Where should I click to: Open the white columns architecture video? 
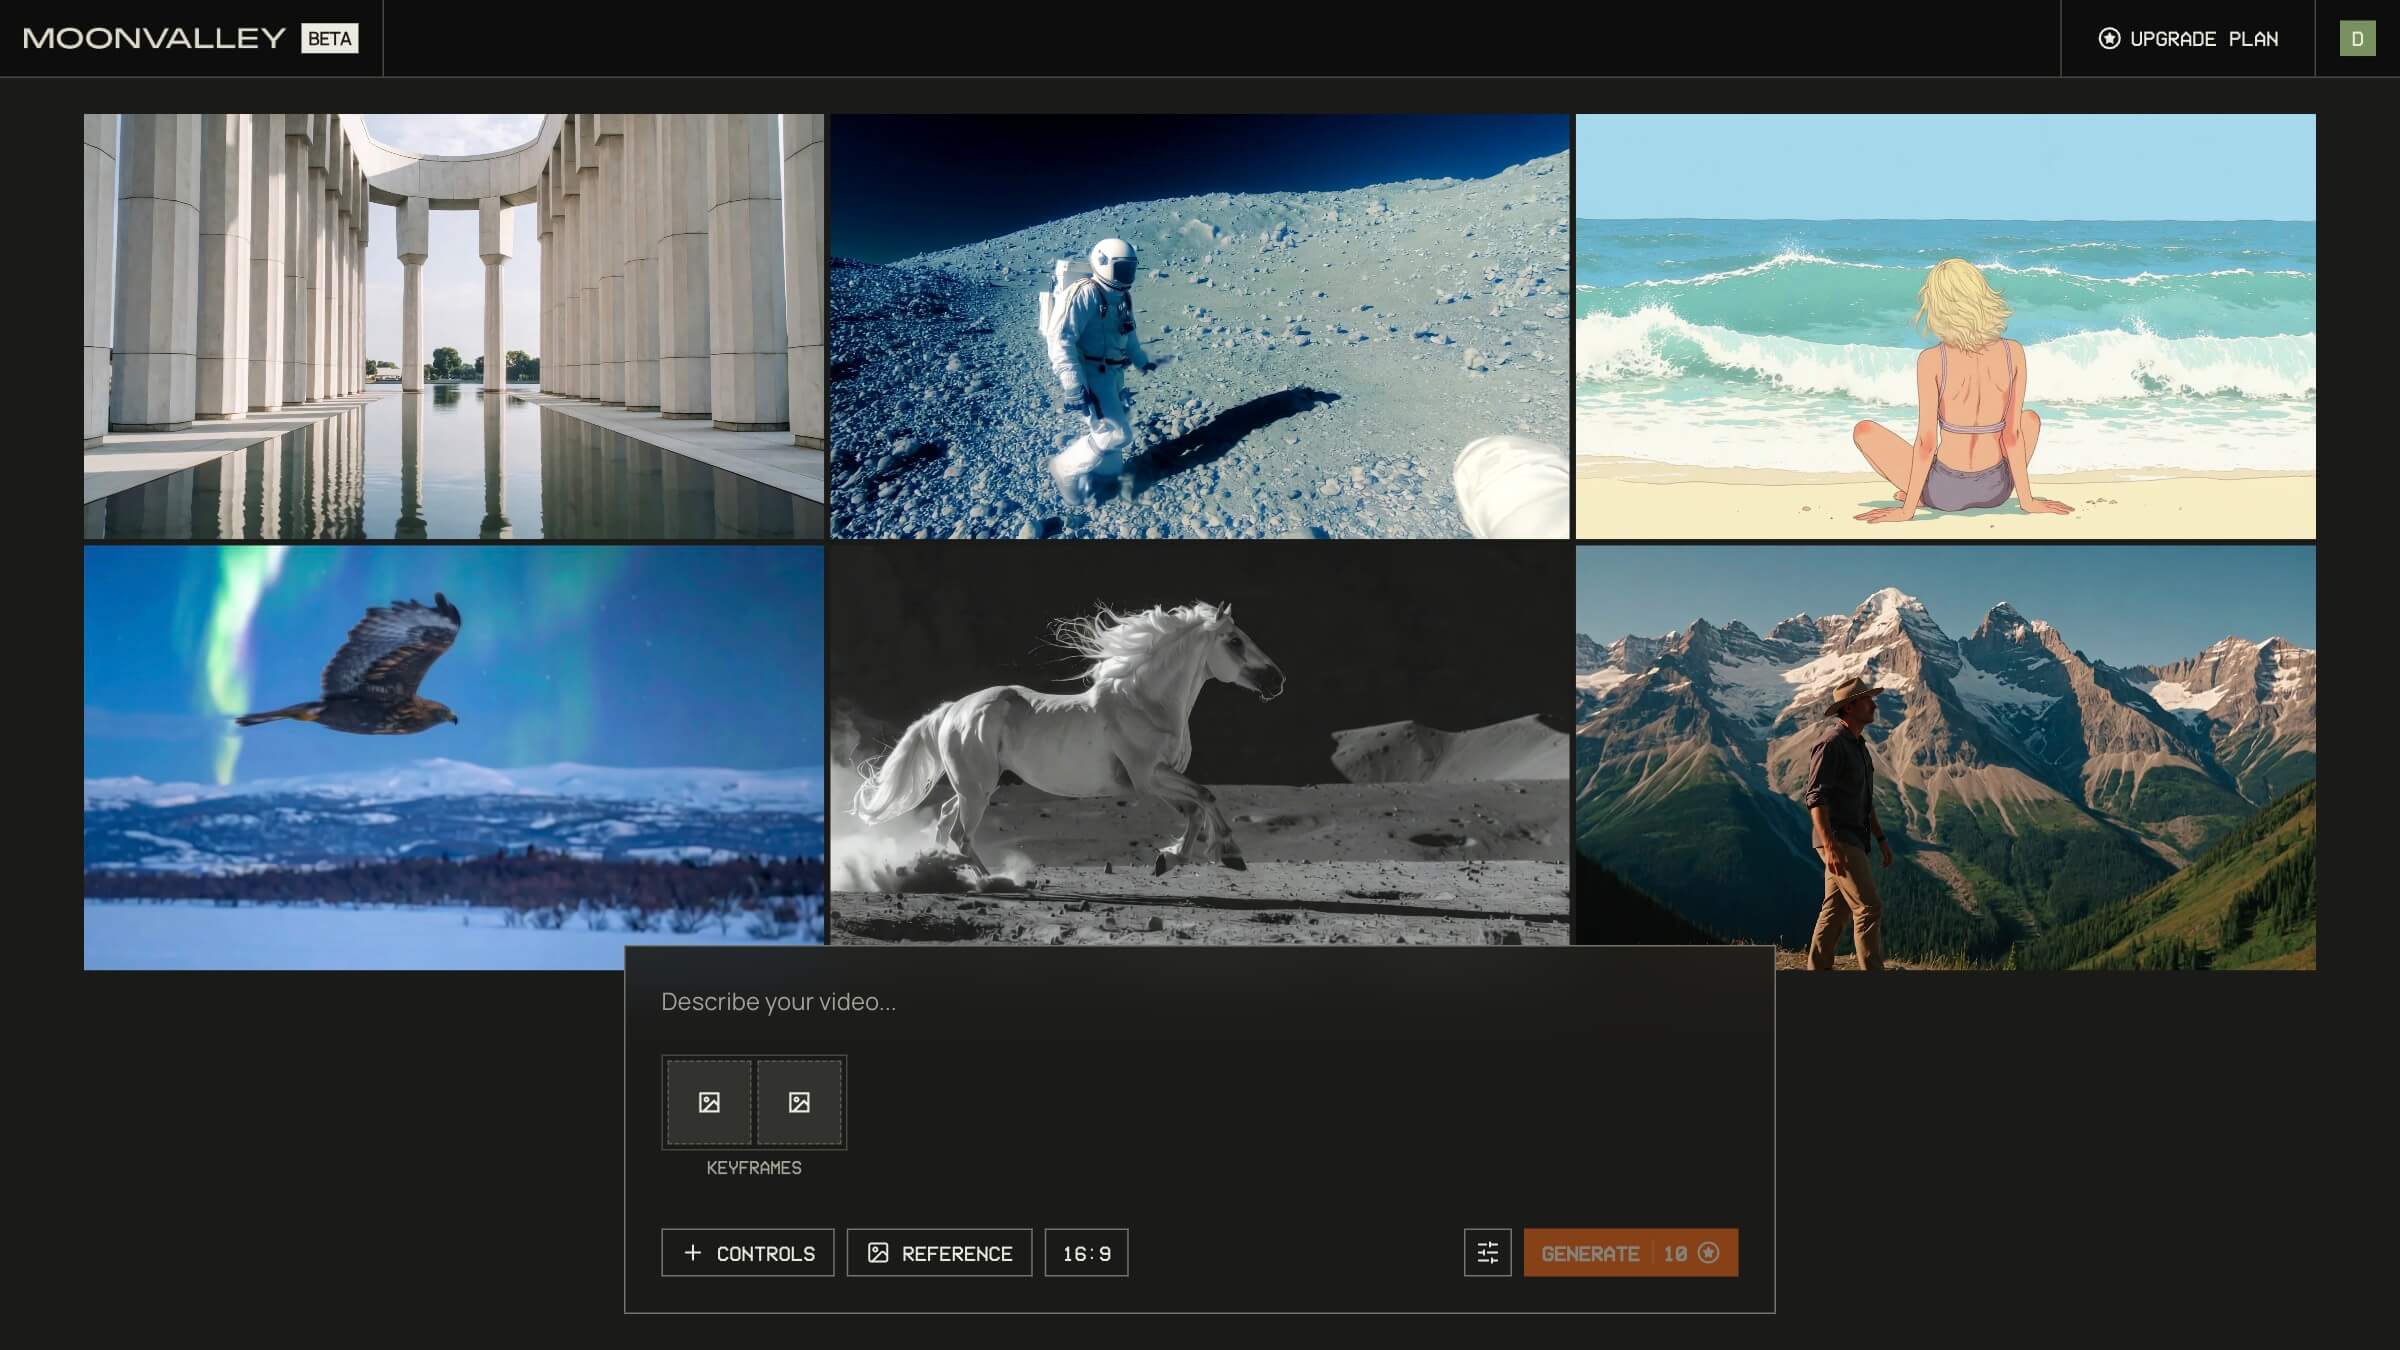coord(453,326)
